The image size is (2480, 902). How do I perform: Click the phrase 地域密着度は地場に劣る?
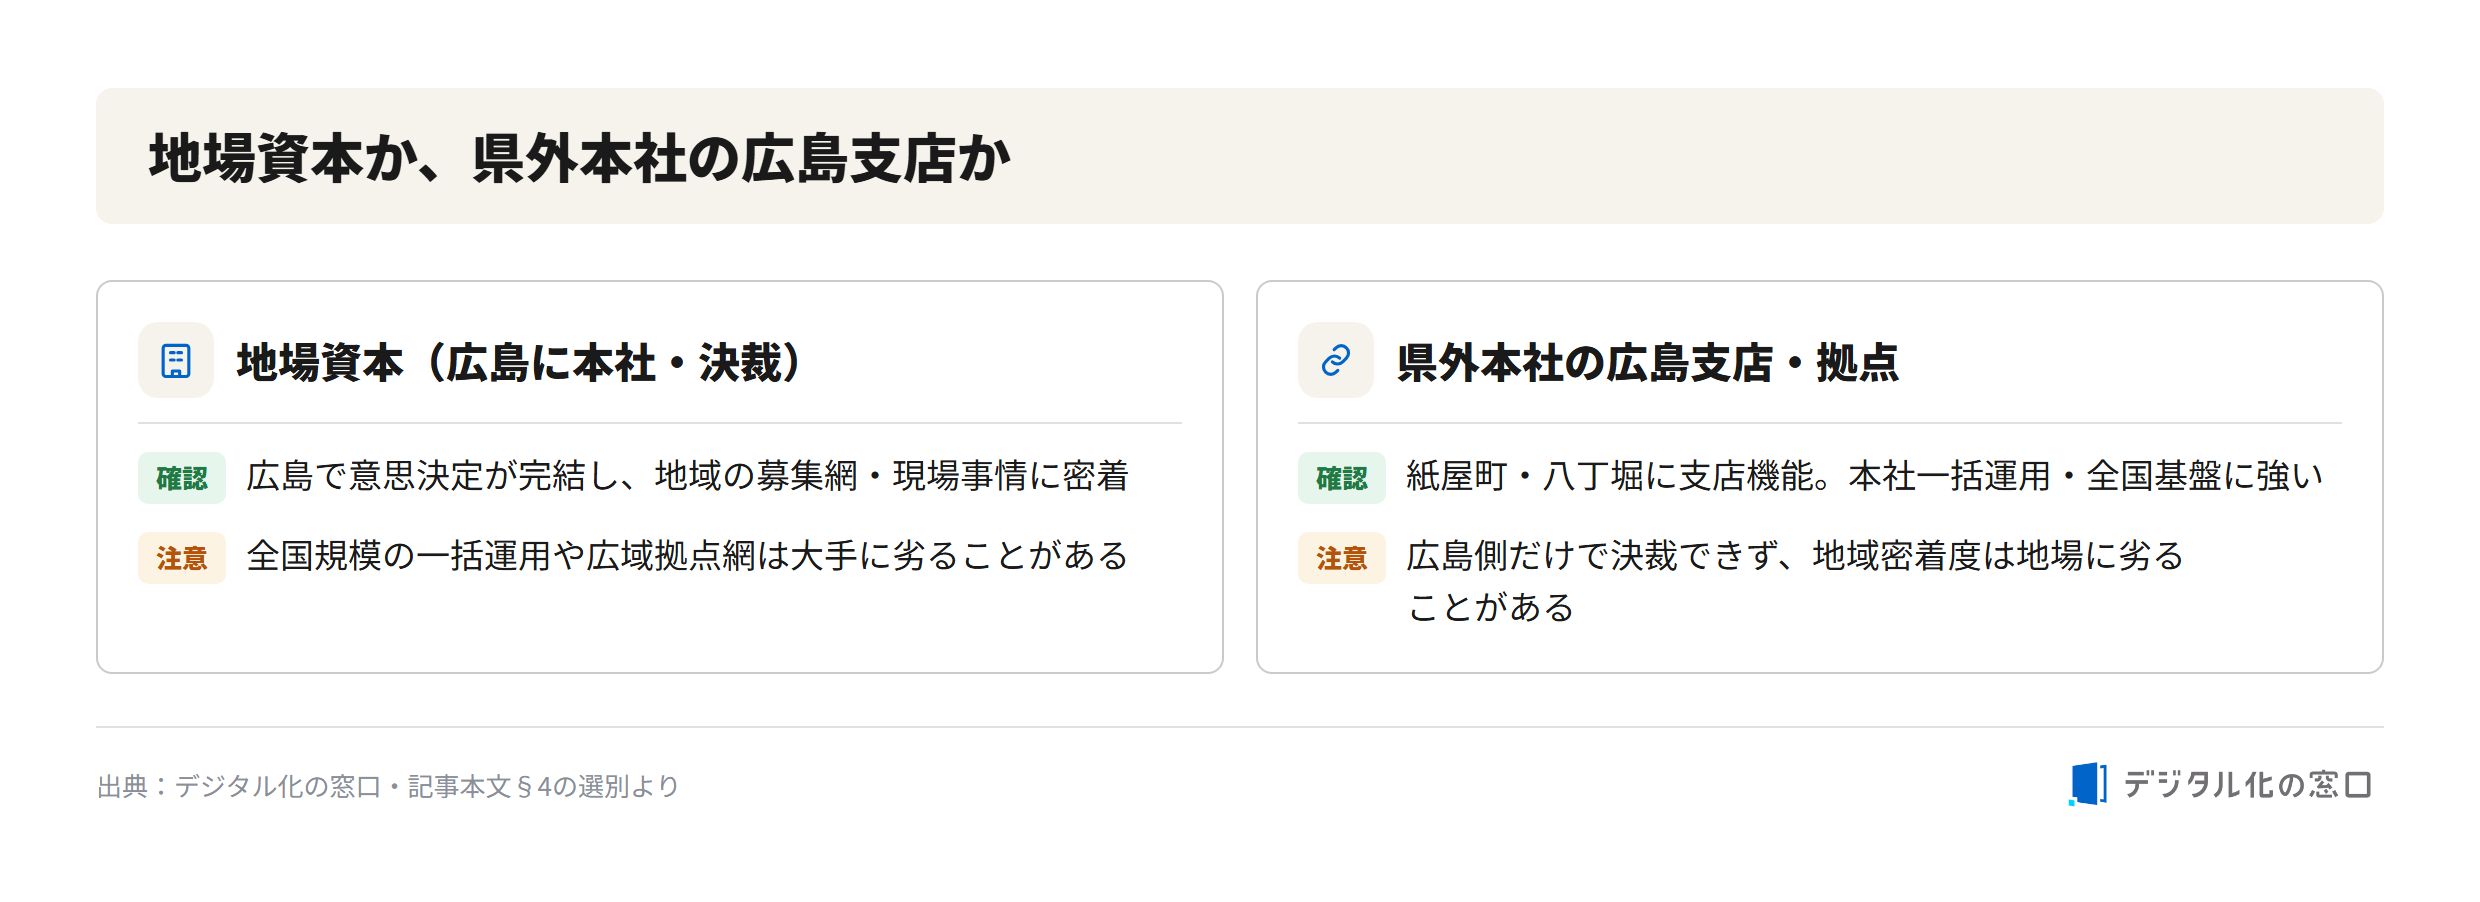(x=1999, y=556)
